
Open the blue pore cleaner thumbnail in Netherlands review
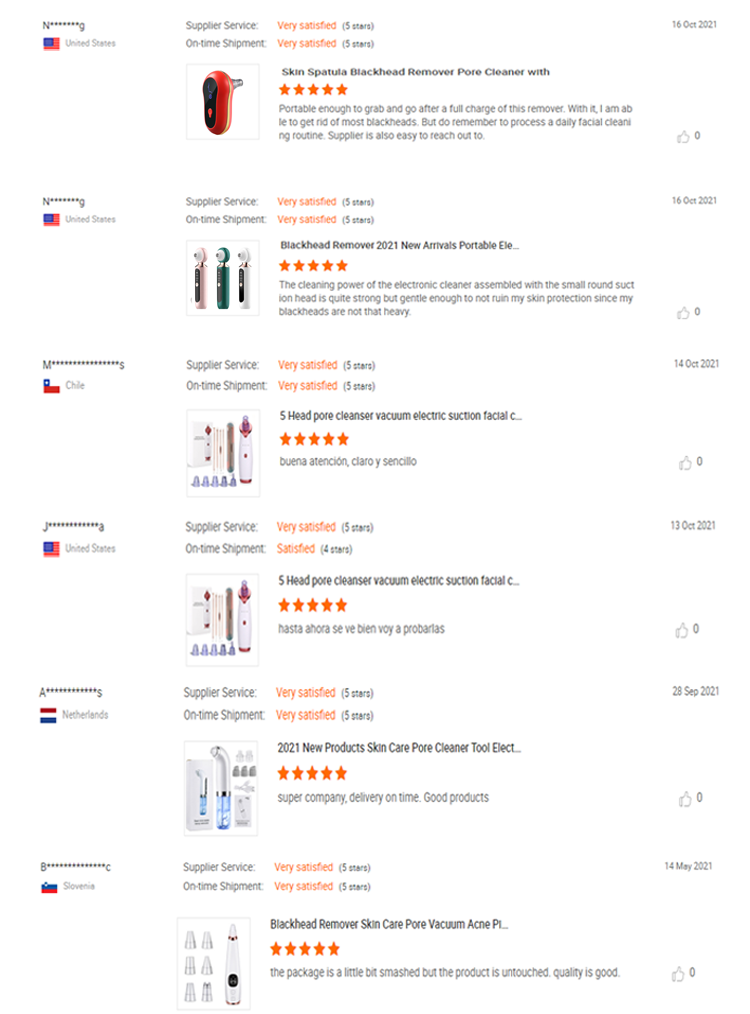220,788
